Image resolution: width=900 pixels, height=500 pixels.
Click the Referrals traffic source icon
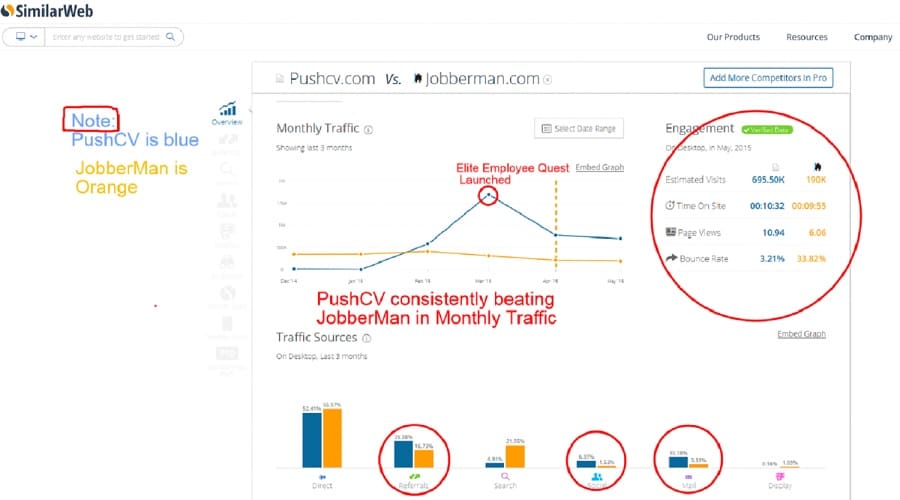pyautogui.click(x=414, y=476)
